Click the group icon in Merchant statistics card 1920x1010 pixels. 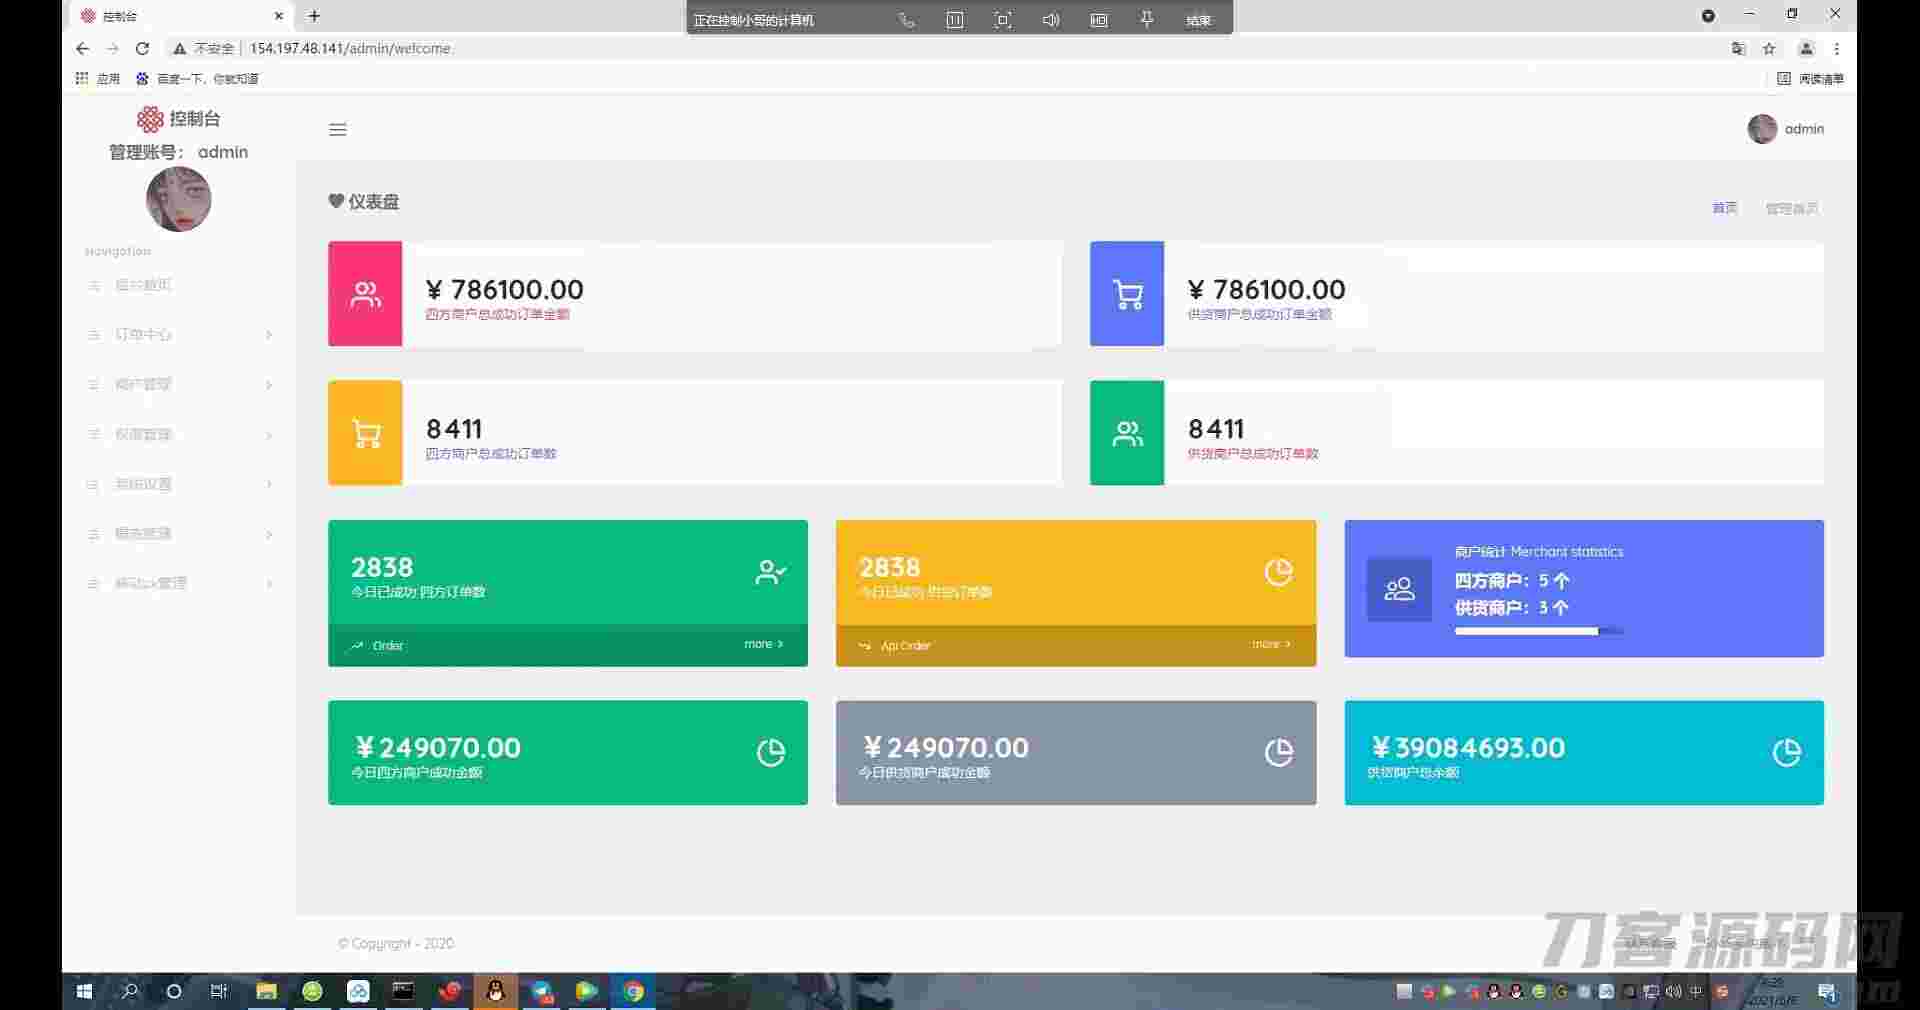pos(1399,589)
